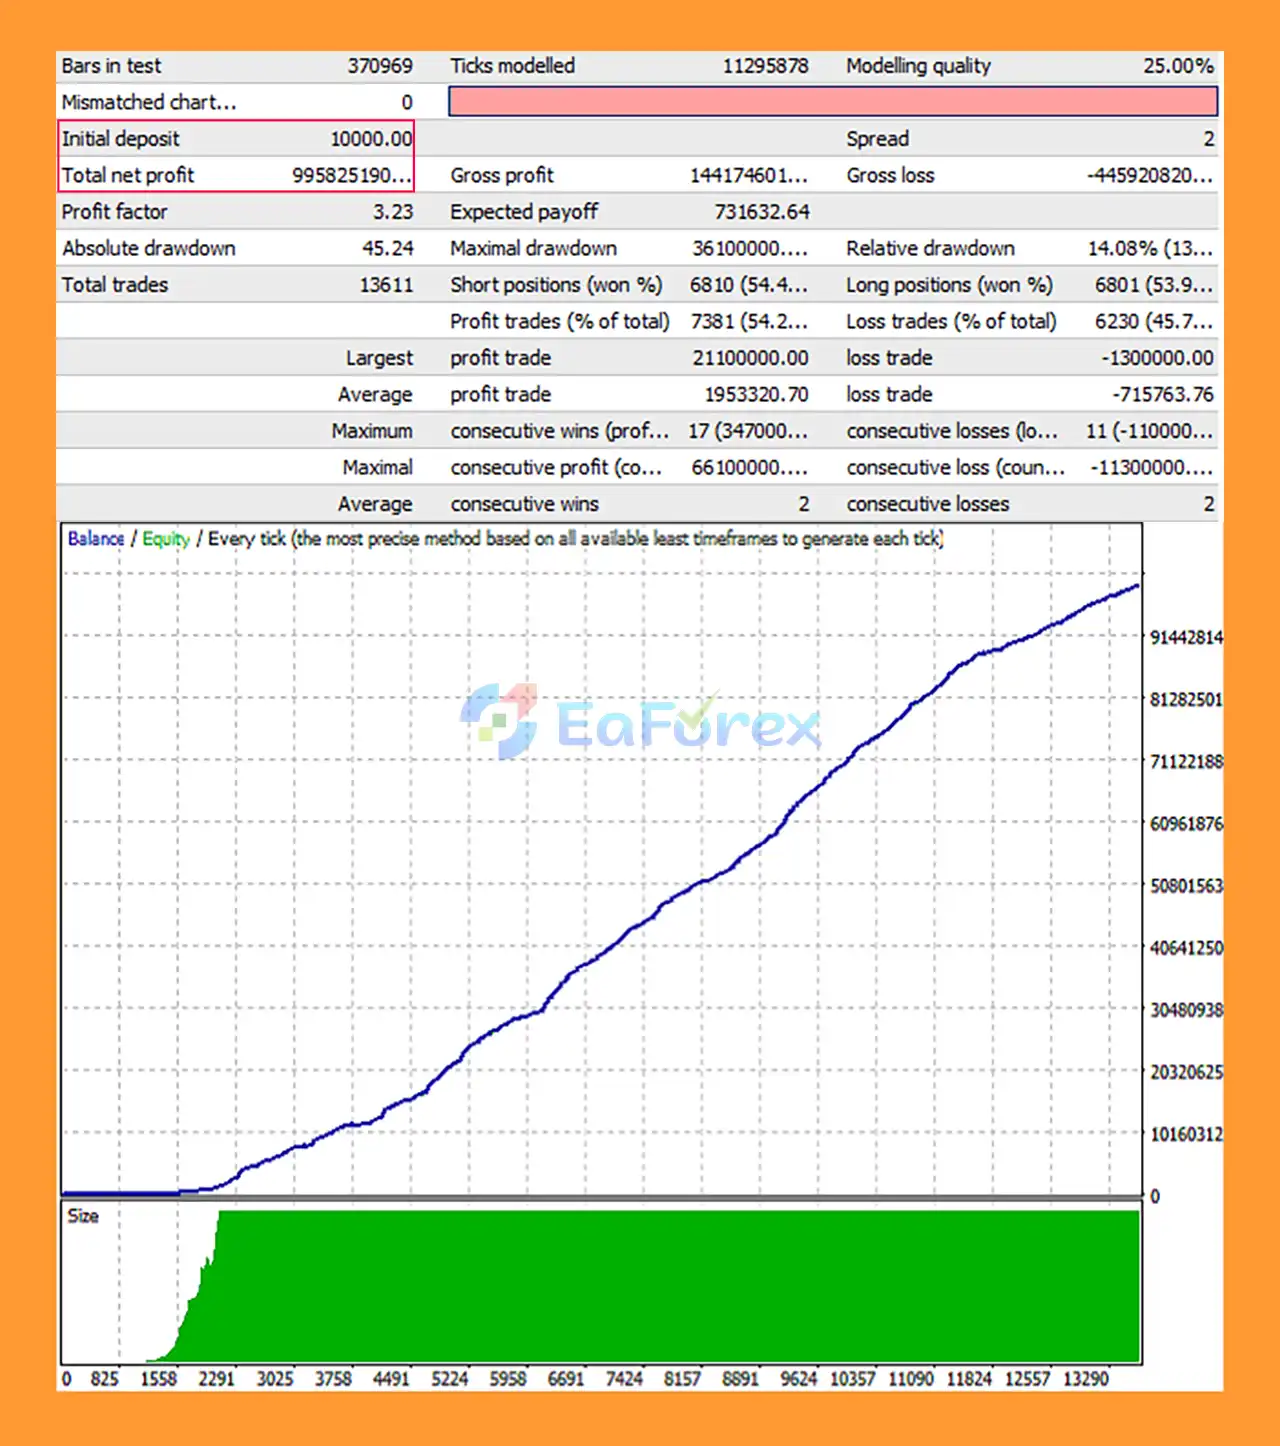Click the pink modelling quality bar
The height and width of the screenshot is (1446, 1280).
coord(832,102)
